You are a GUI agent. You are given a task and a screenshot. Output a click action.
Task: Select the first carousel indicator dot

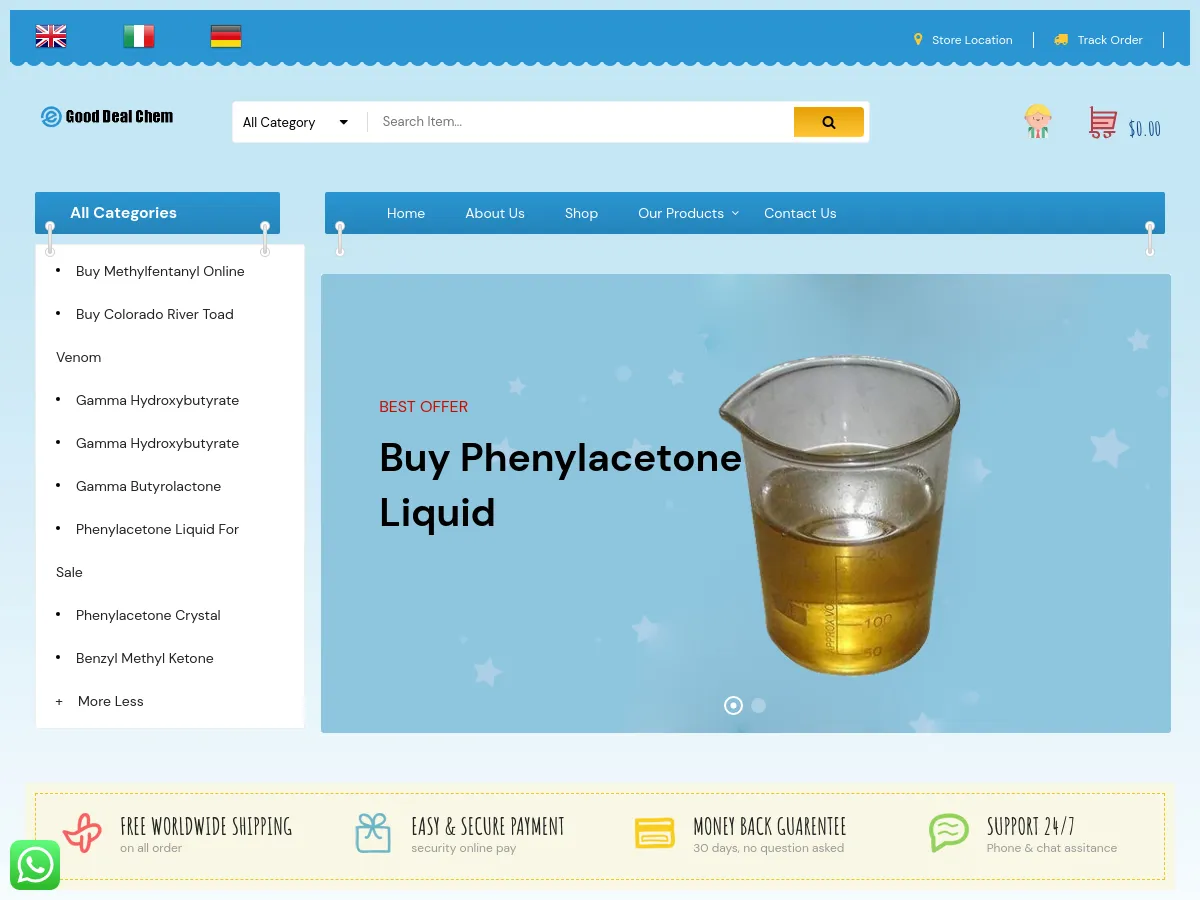pos(733,705)
